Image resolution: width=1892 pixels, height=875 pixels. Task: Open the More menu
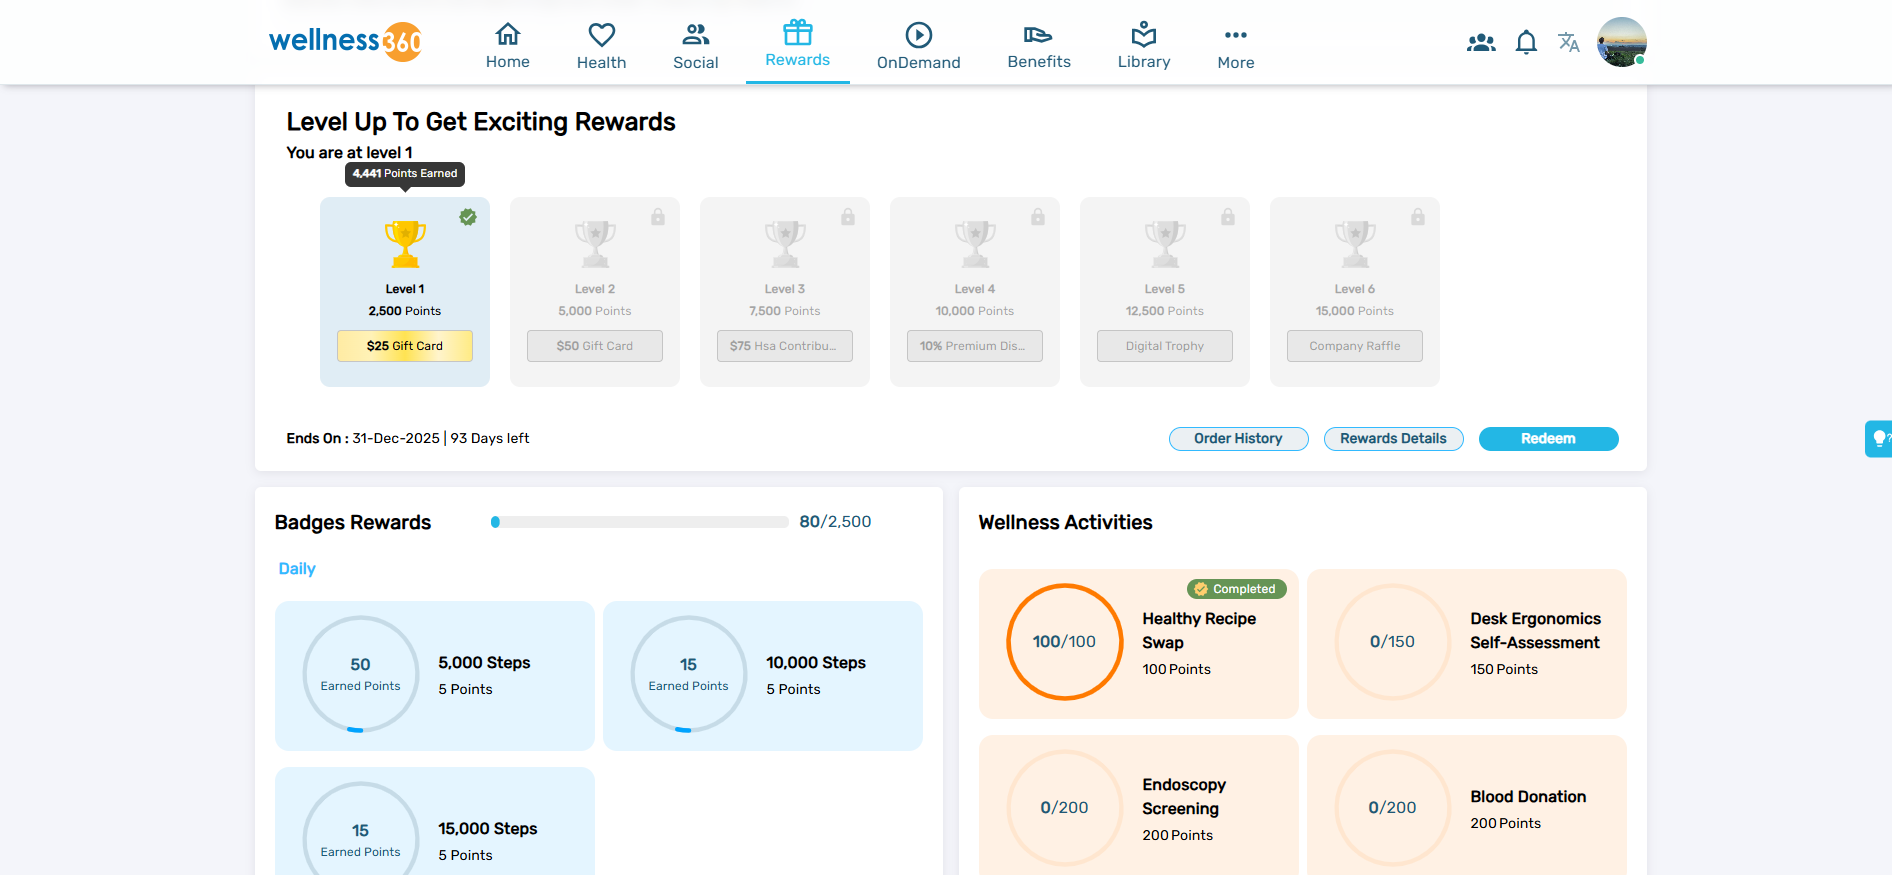[1235, 46]
